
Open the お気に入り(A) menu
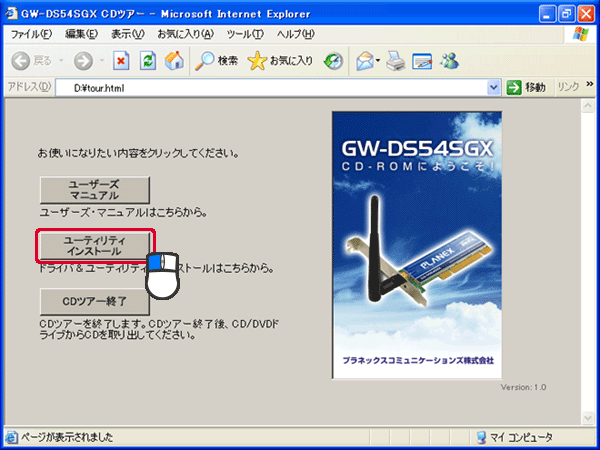pos(186,34)
